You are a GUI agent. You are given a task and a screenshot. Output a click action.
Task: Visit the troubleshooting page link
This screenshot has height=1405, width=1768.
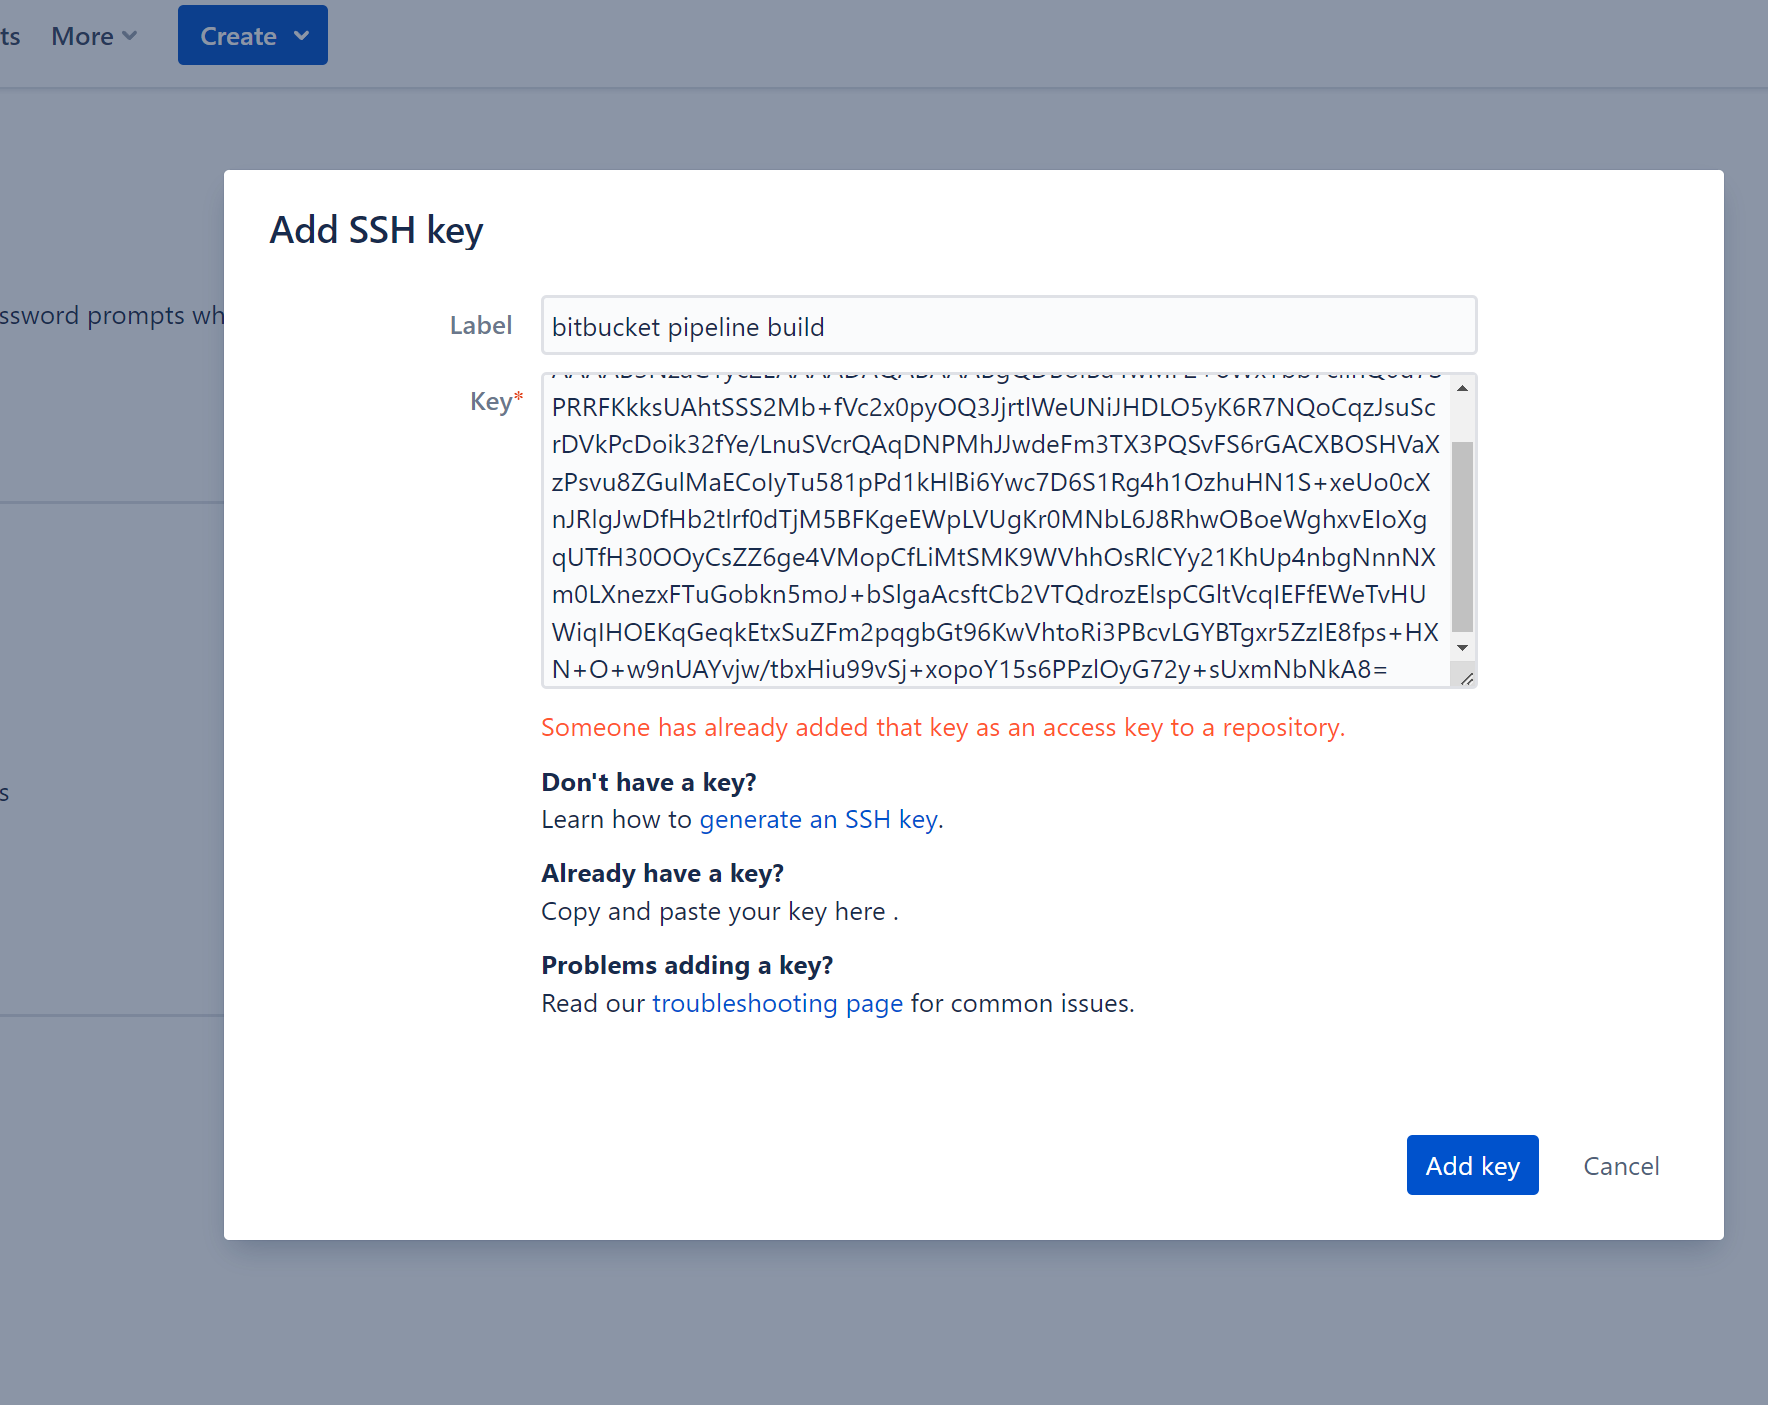point(777,1003)
